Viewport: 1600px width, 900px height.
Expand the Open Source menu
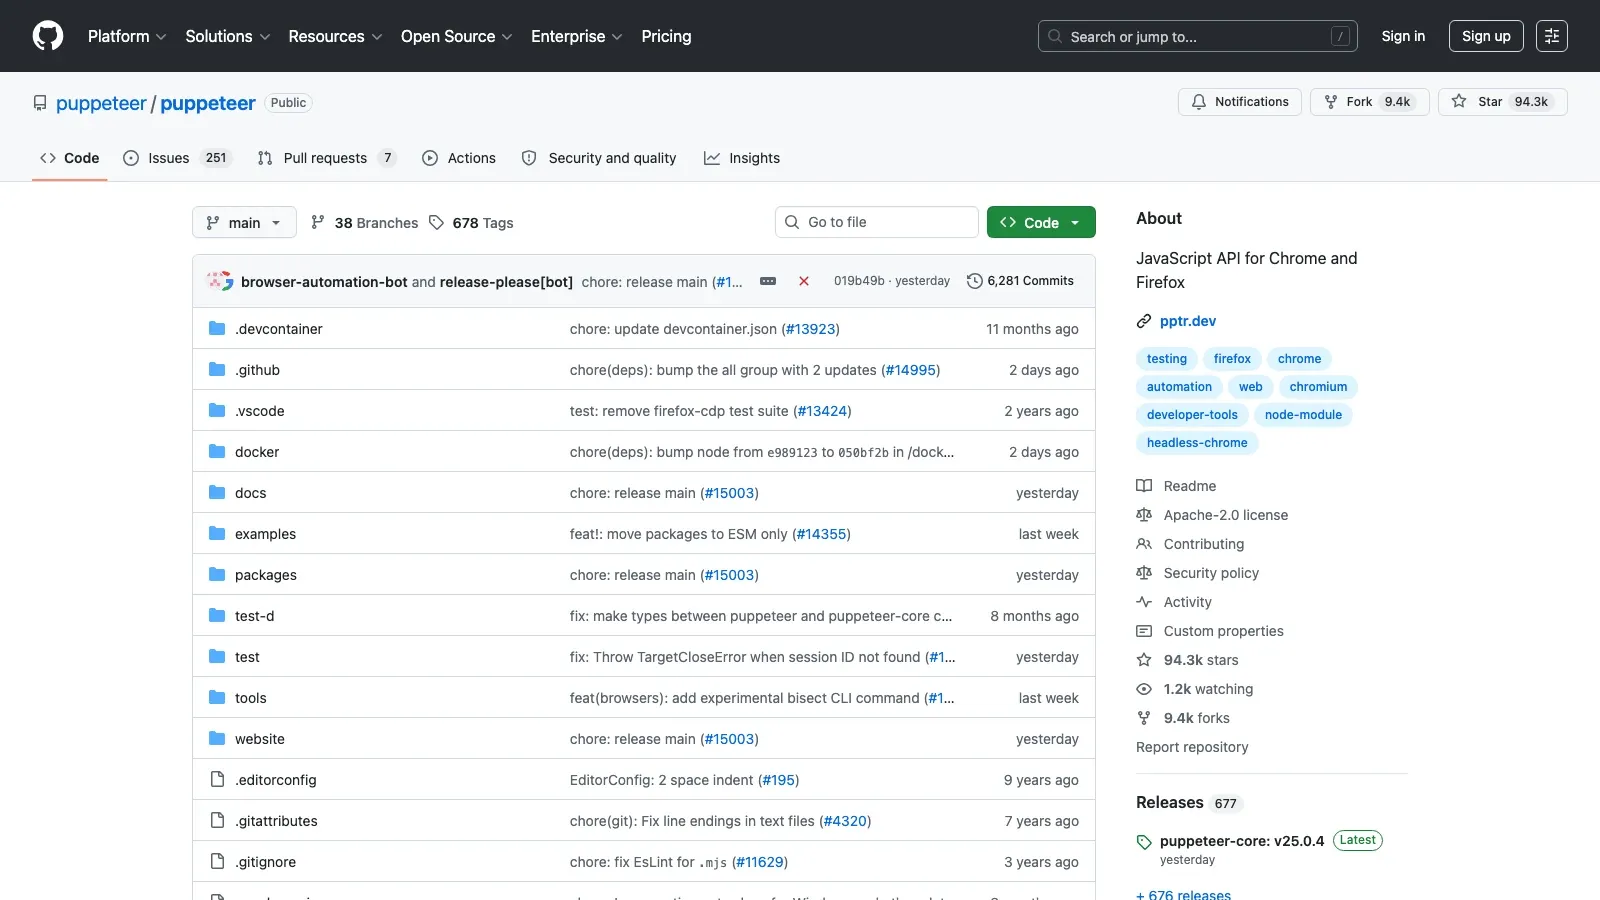tap(457, 36)
